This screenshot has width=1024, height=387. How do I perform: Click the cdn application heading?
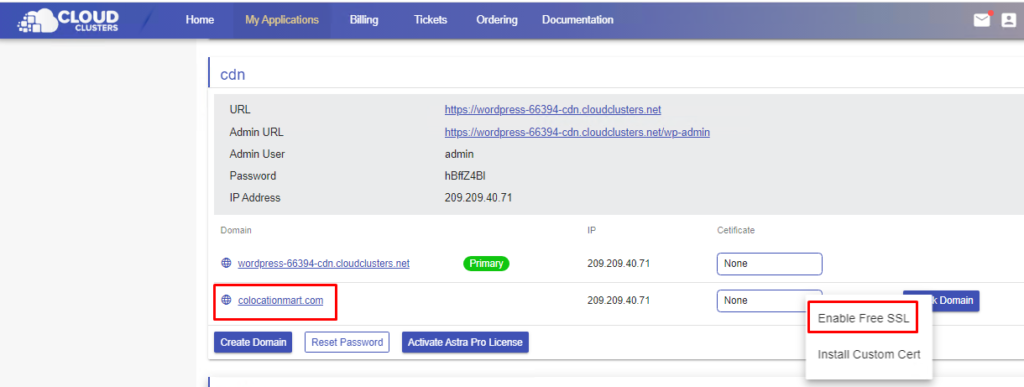[232, 74]
